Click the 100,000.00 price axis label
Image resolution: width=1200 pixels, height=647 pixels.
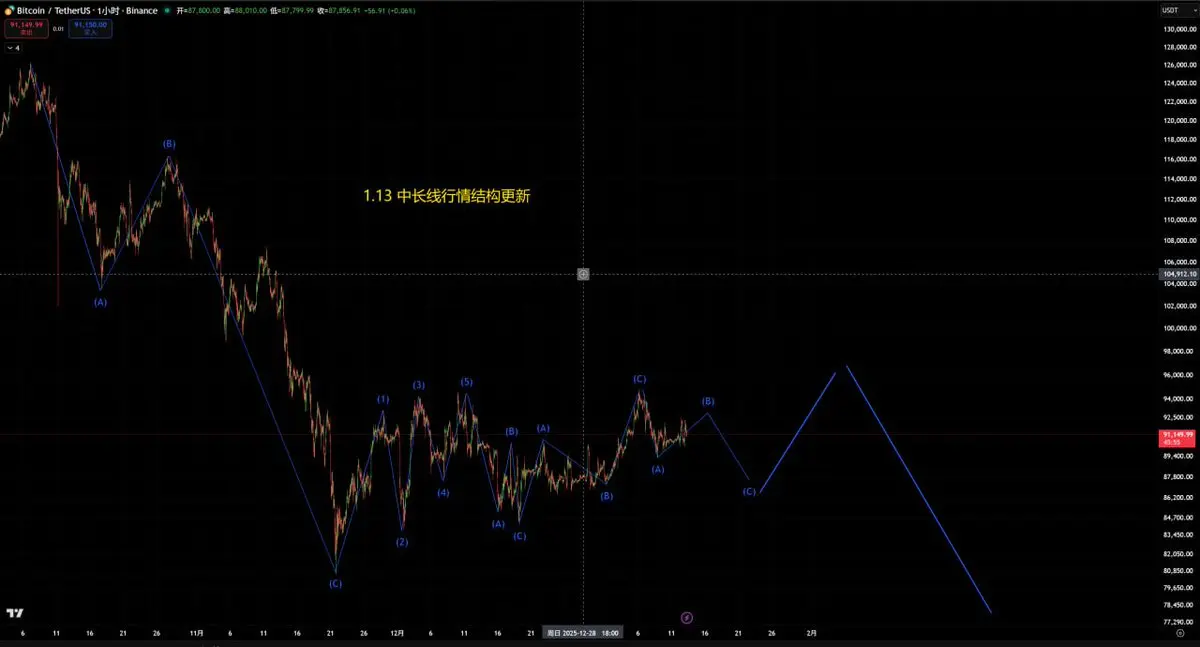[1180, 328]
